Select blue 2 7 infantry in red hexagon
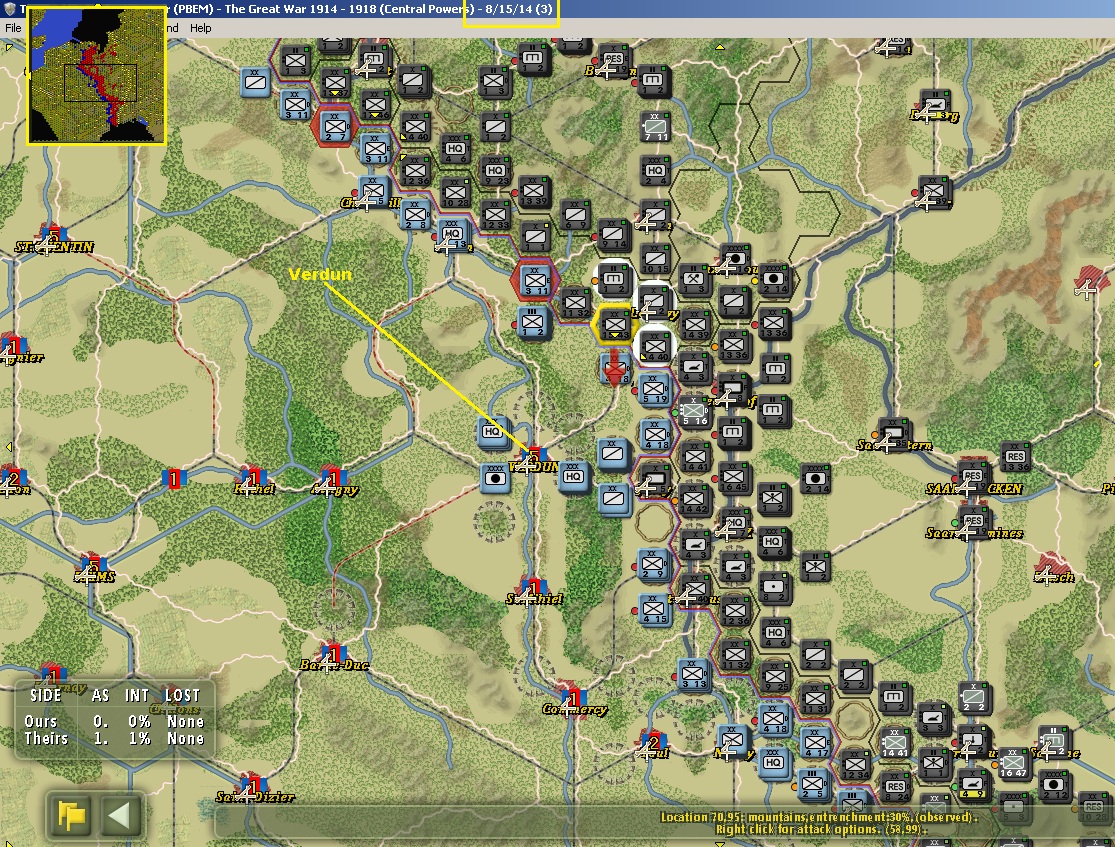The image size is (1115, 847). coord(335,126)
